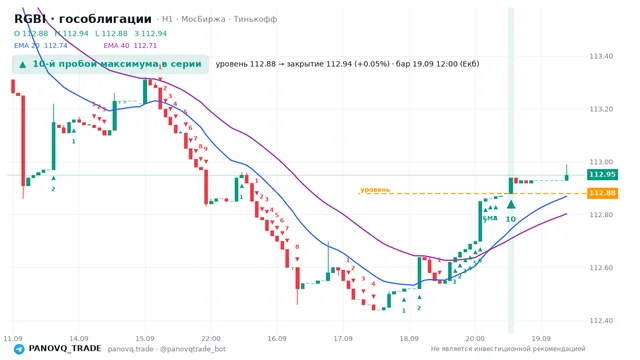Image resolution: width=640 pixels, height=360 pixels.
Task: Click the open value "O 112.88"
Action: 31,33
